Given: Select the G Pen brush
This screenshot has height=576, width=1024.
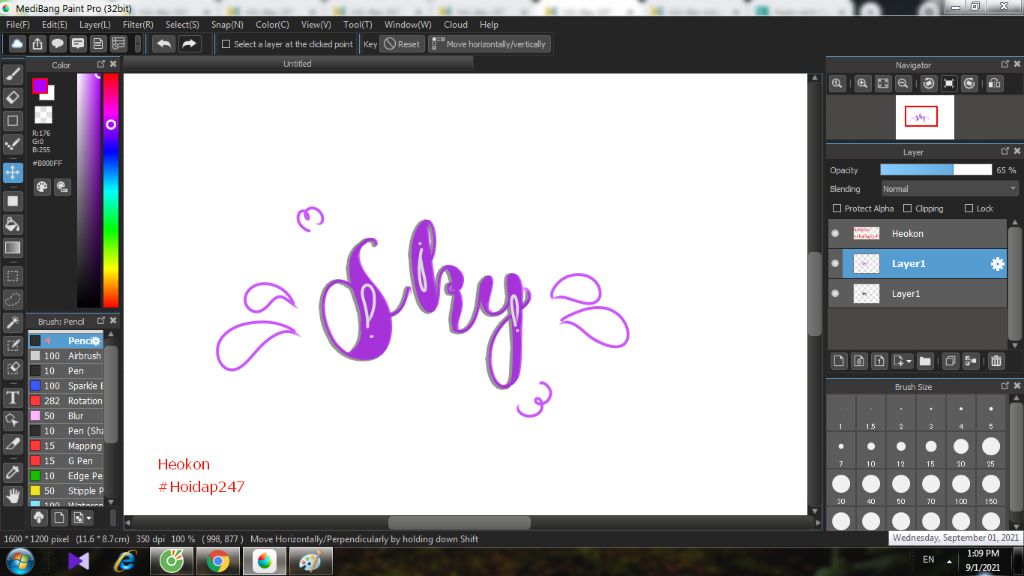Looking at the screenshot, I should [x=66, y=460].
